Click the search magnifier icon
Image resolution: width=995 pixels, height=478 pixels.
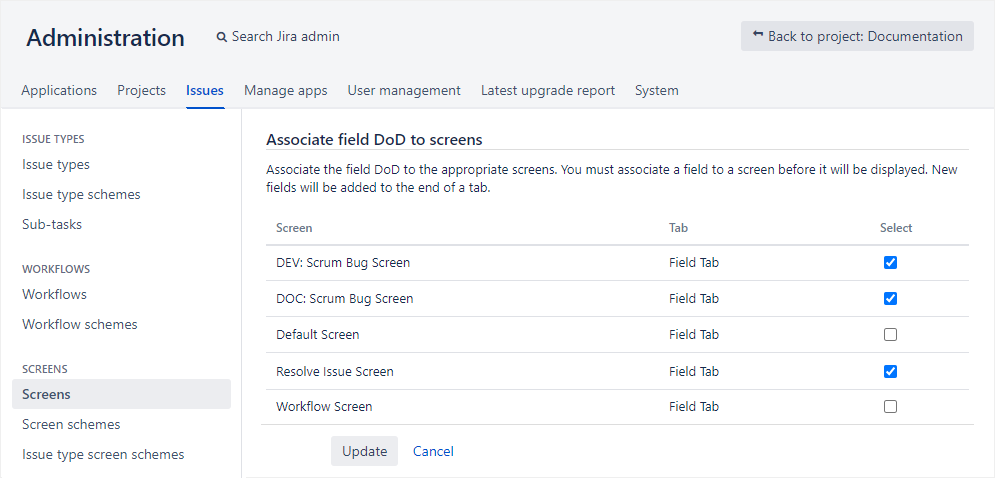click(222, 37)
